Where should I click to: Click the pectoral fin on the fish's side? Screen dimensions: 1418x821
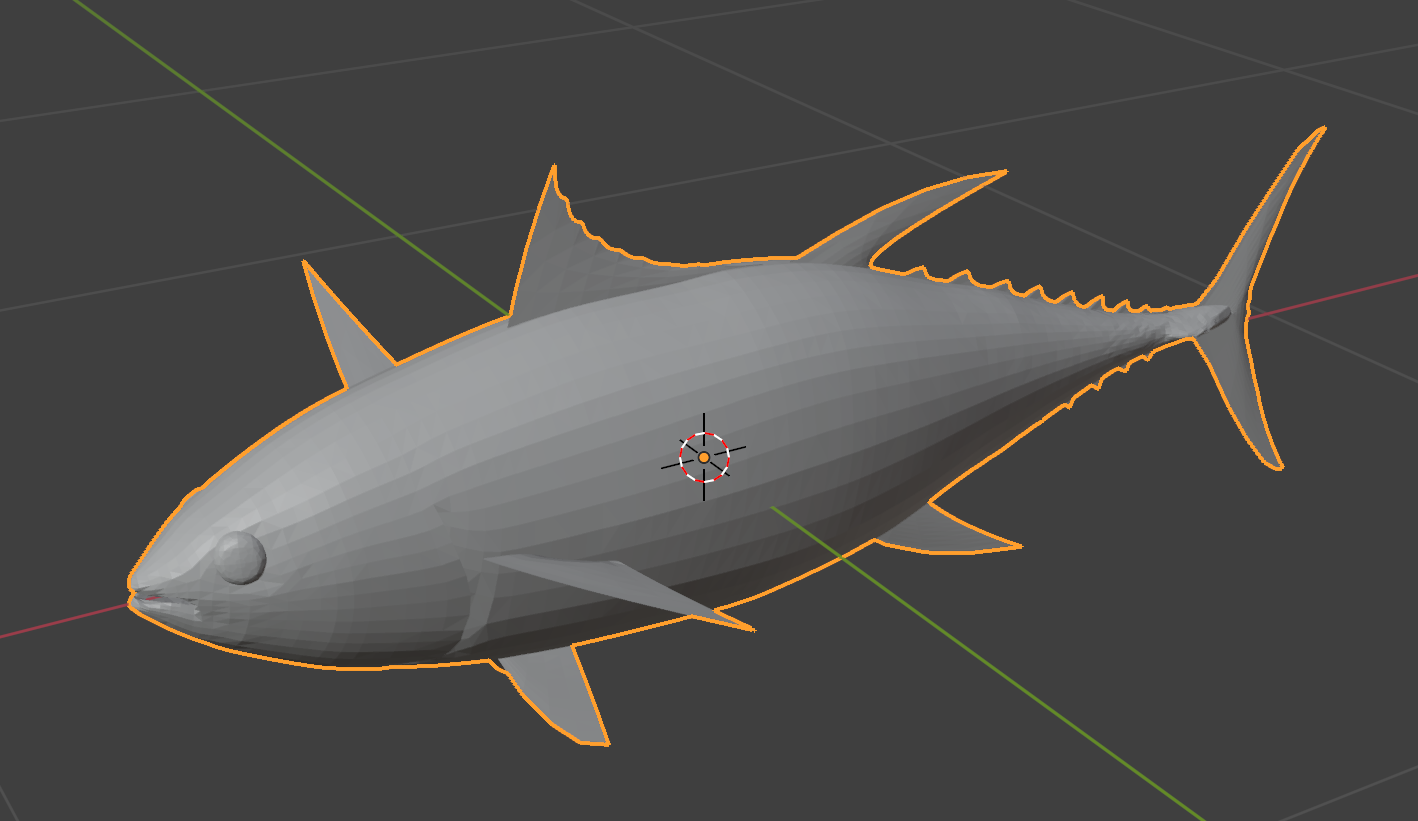(x=618, y=588)
